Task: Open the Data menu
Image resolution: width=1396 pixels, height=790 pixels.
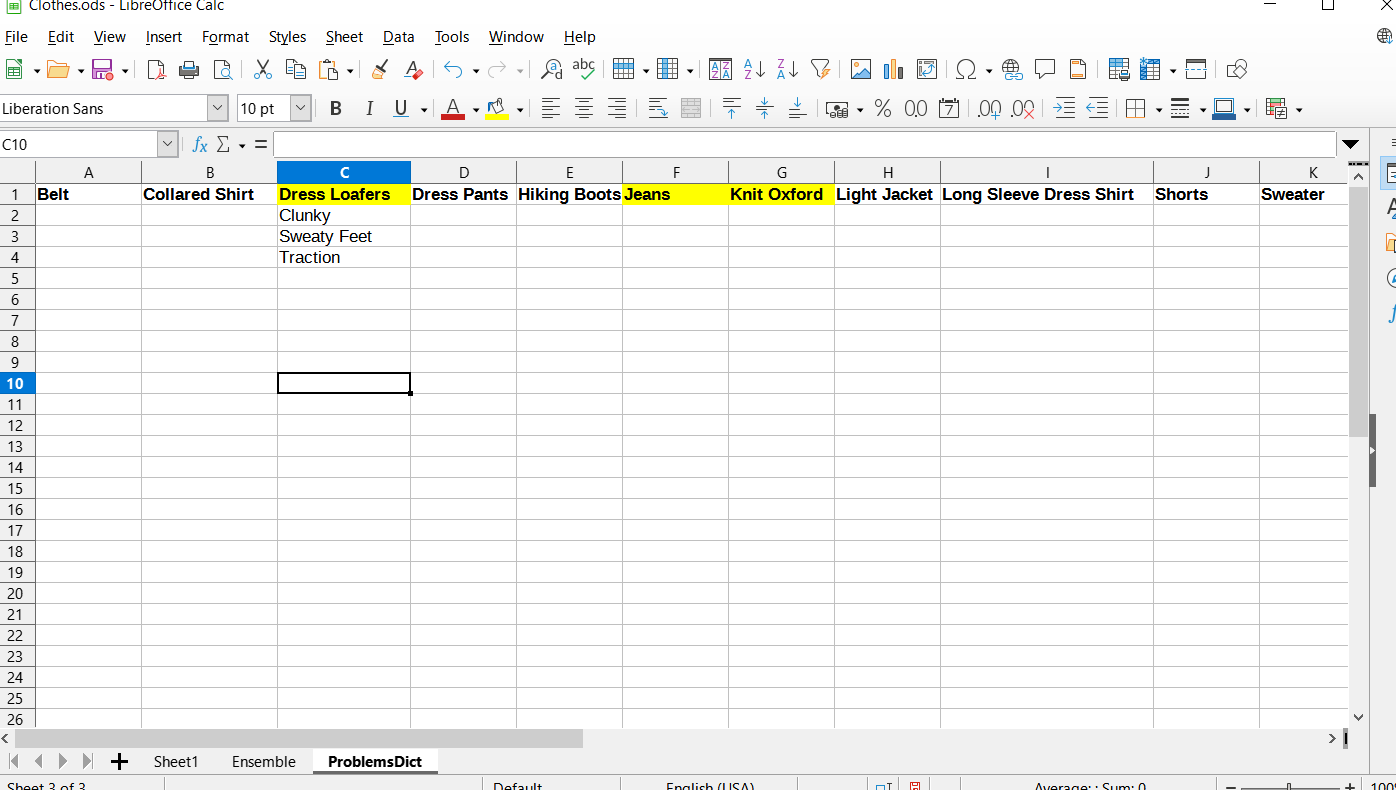Action: 398,37
